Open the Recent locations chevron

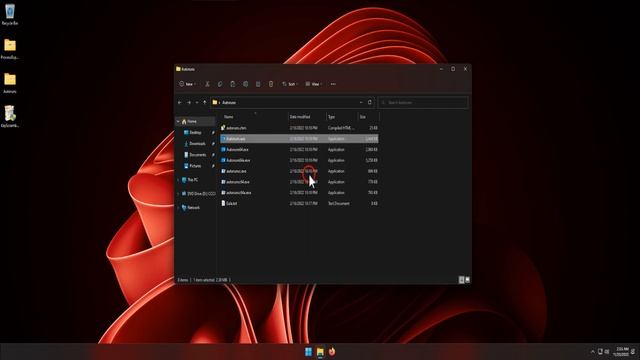click(x=197, y=102)
